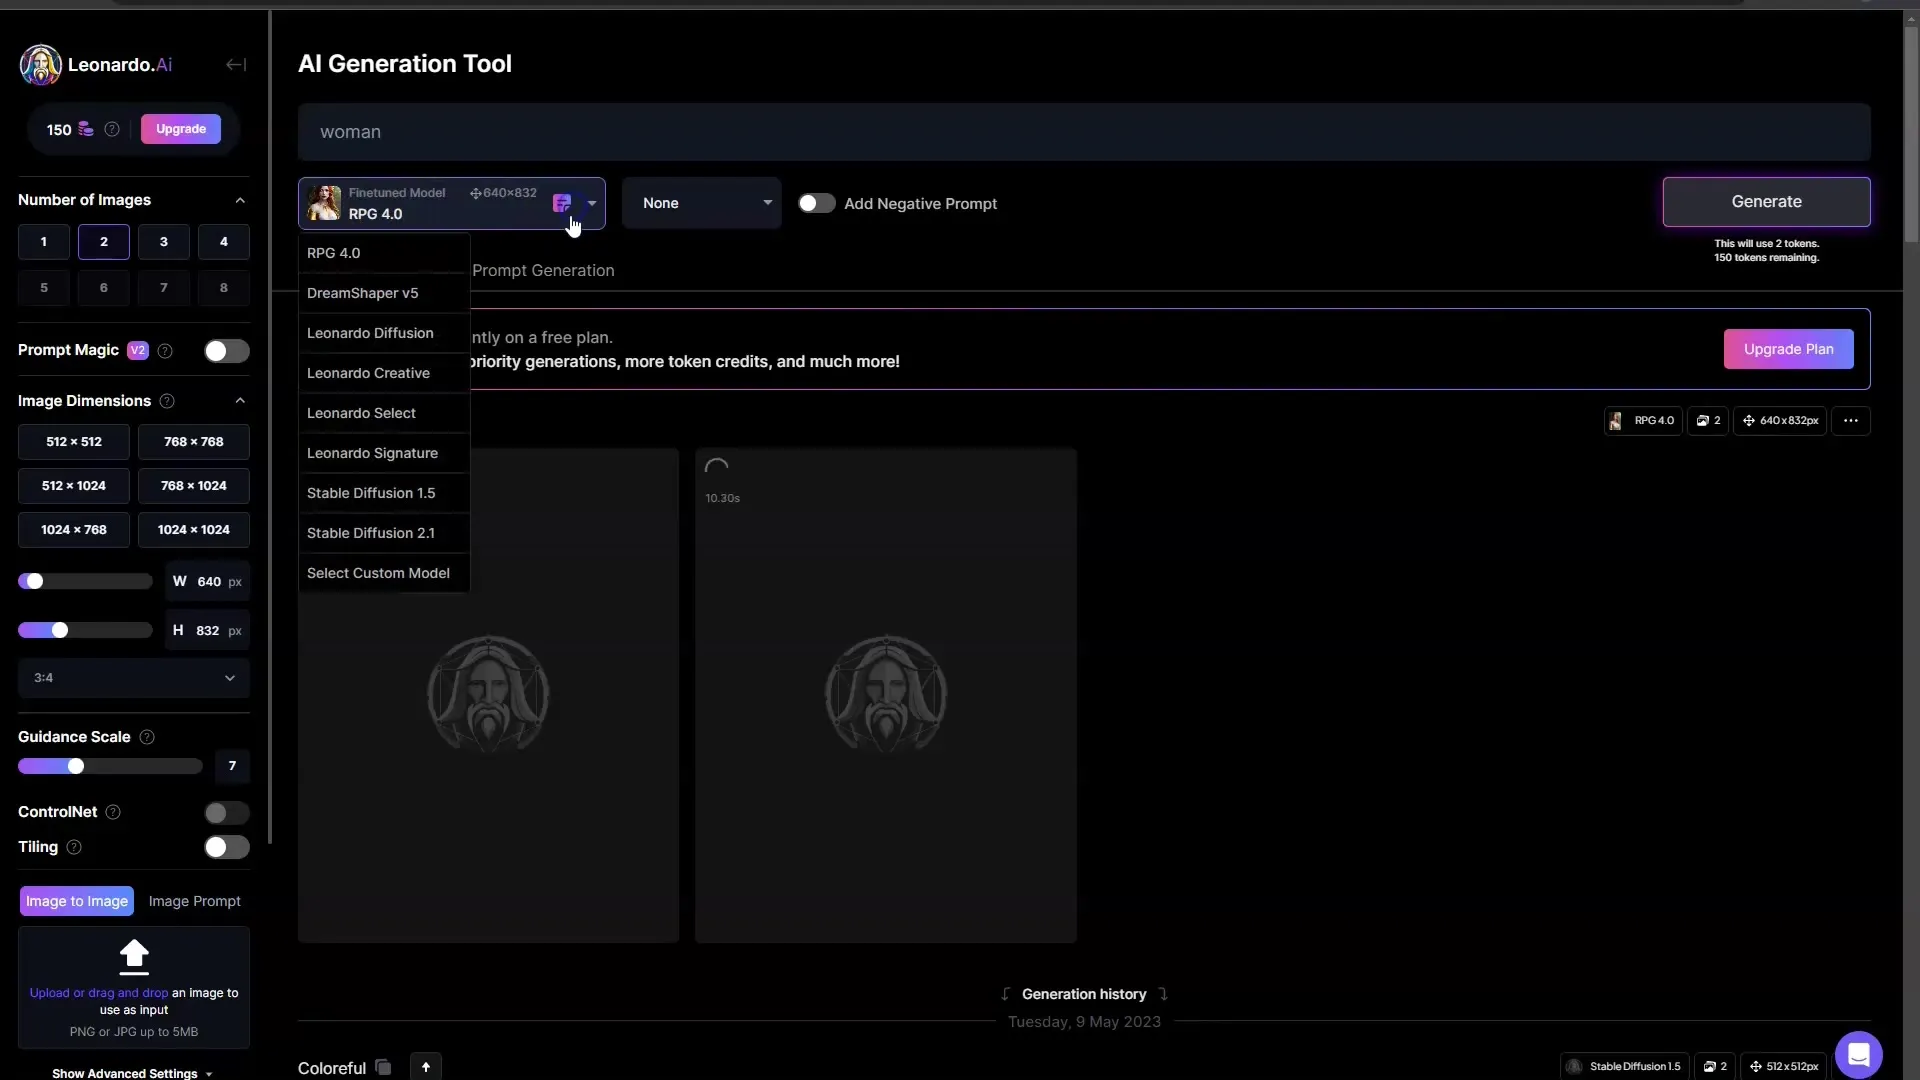Expand the Finetuned Model dropdown

(x=593, y=203)
